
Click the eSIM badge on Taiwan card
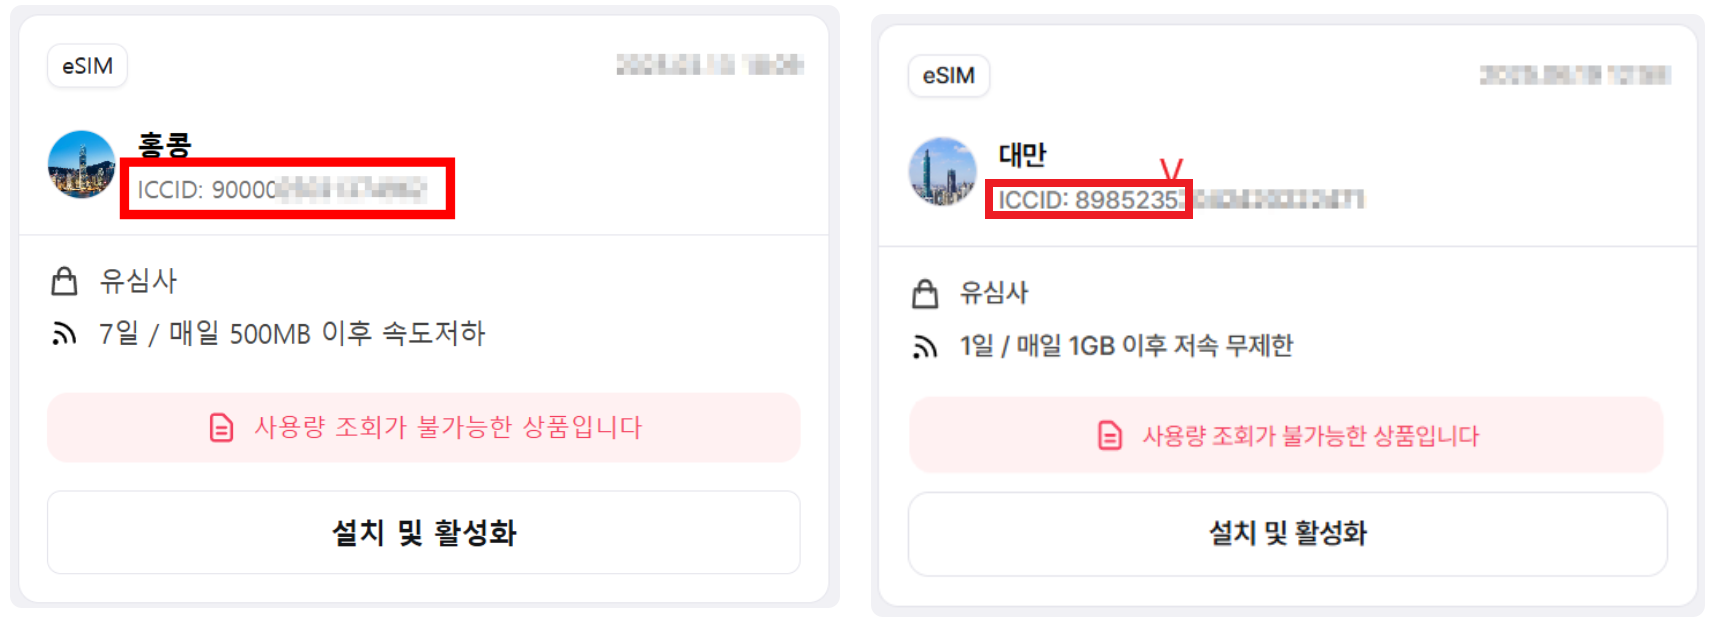[x=948, y=76]
